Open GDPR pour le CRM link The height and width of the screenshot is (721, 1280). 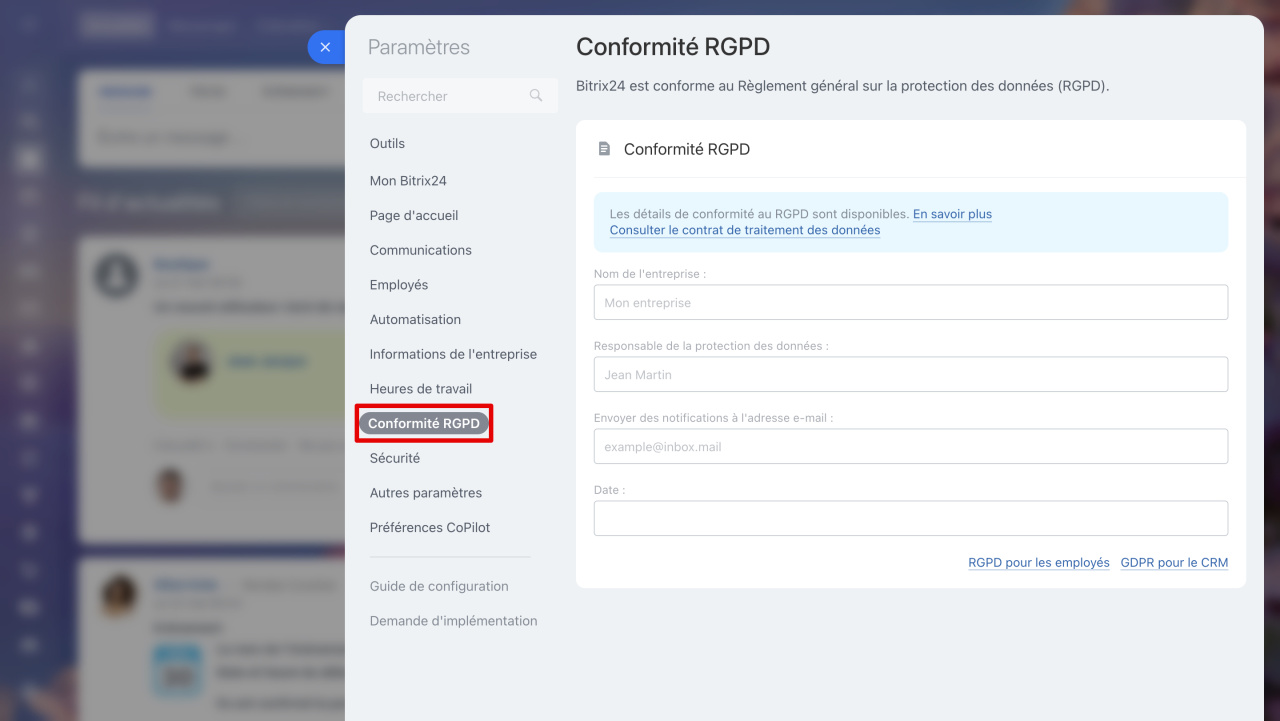[1174, 563]
